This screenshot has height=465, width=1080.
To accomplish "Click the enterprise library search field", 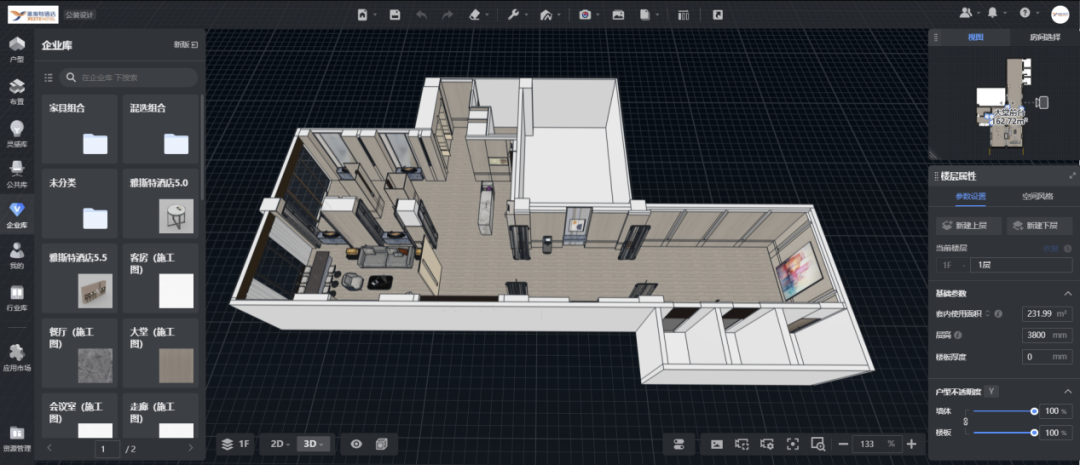I will pos(130,77).
